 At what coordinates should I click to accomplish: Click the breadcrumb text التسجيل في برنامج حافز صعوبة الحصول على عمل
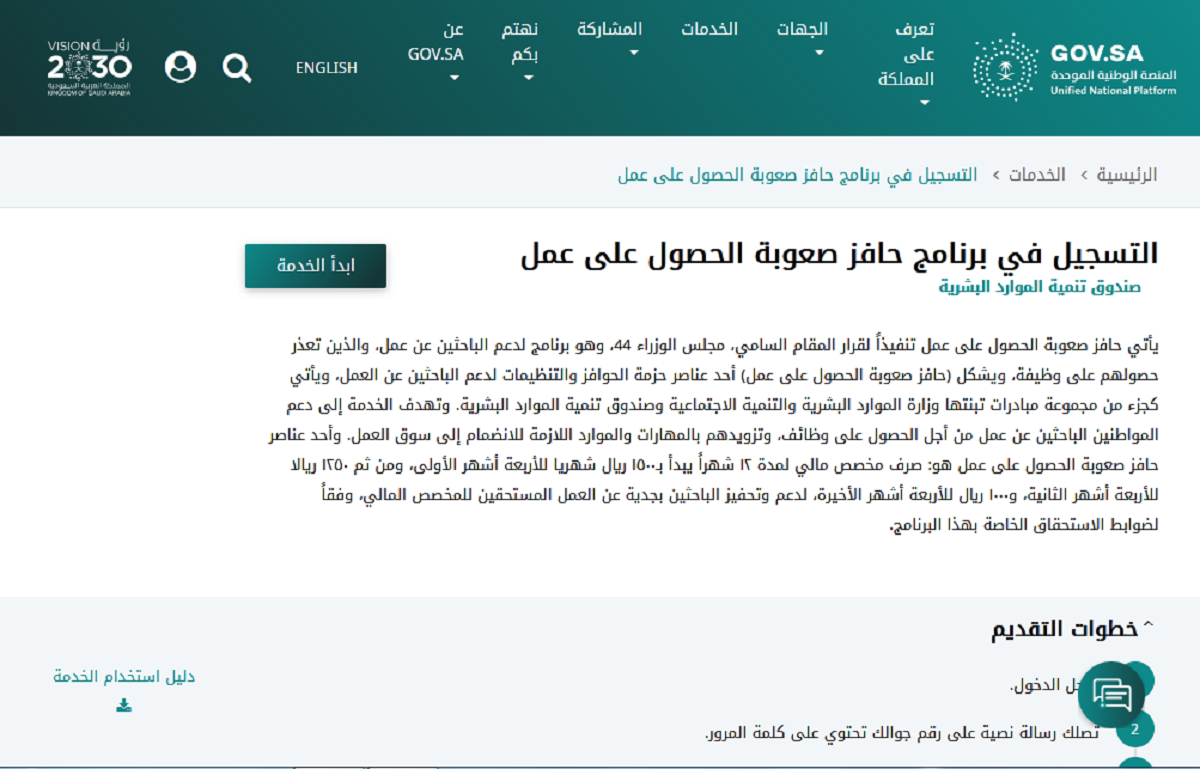pos(798,175)
